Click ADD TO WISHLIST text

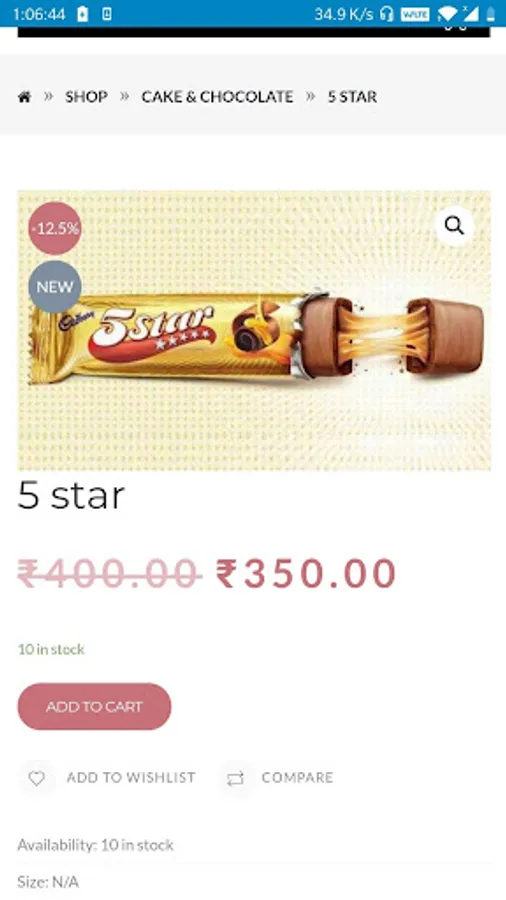click(131, 778)
